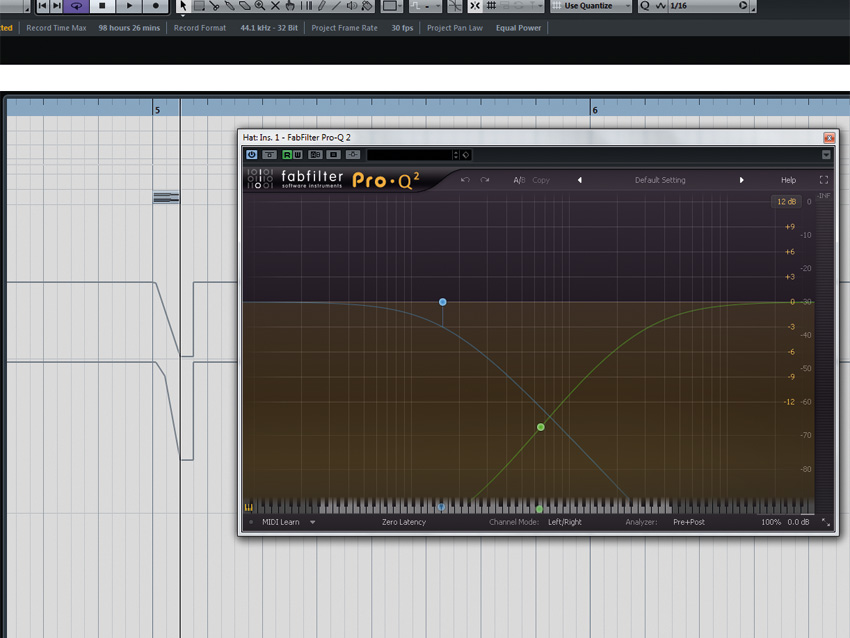Select the Color paint bucket tool
Image resolution: width=850 pixels, height=638 pixels.
tap(367, 6)
